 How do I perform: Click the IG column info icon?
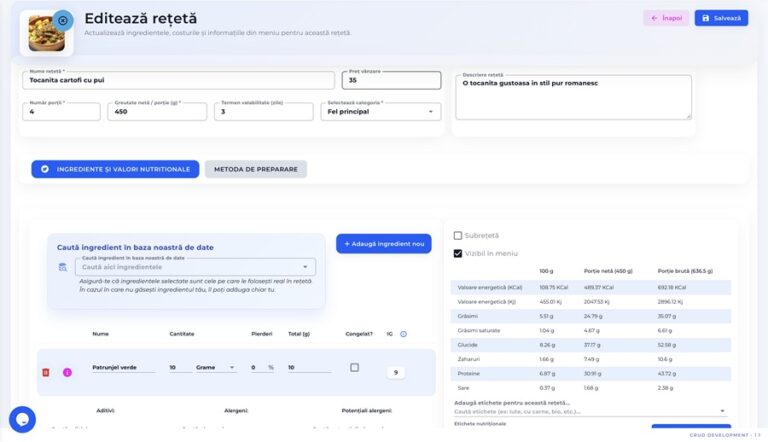click(x=403, y=334)
